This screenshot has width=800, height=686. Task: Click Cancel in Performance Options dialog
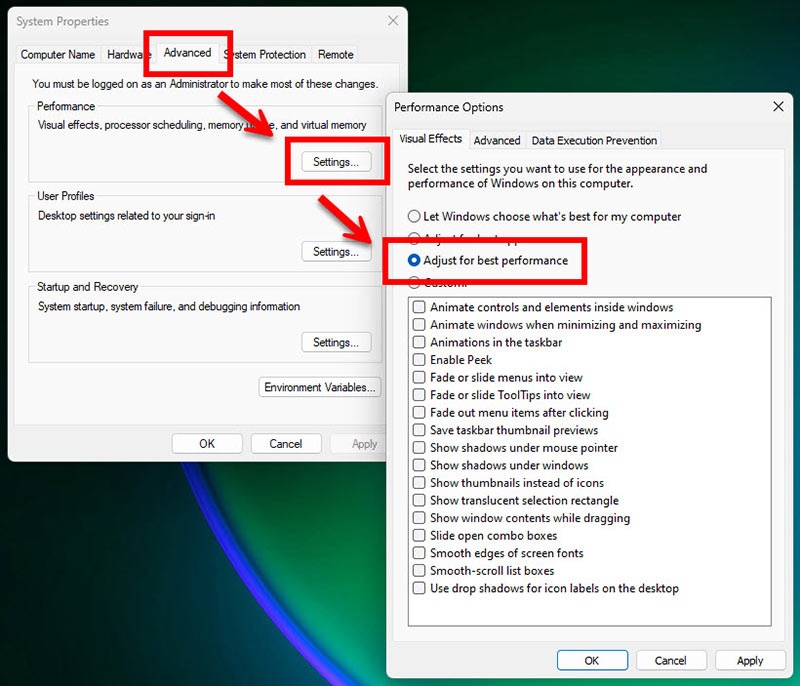coord(670,660)
